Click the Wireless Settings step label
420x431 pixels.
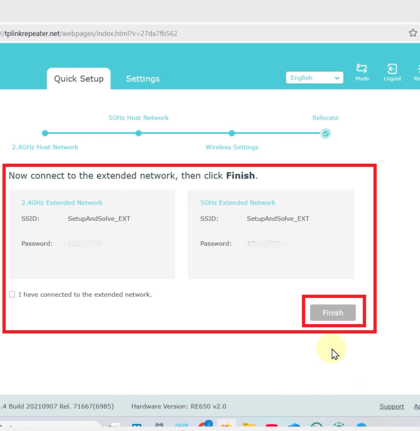tap(232, 147)
